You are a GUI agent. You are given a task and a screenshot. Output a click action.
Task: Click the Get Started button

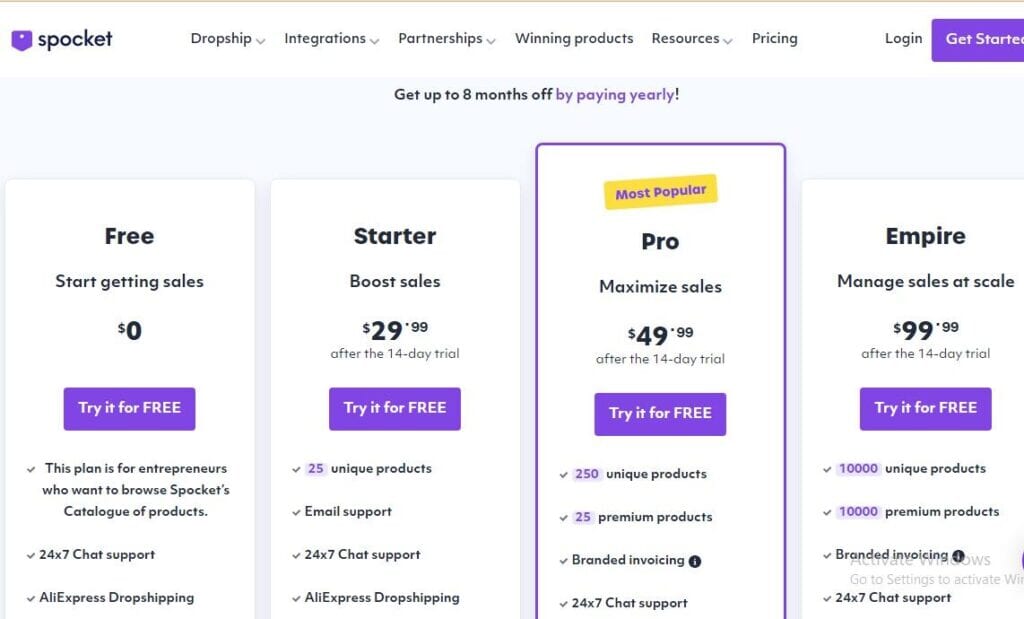click(978, 40)
